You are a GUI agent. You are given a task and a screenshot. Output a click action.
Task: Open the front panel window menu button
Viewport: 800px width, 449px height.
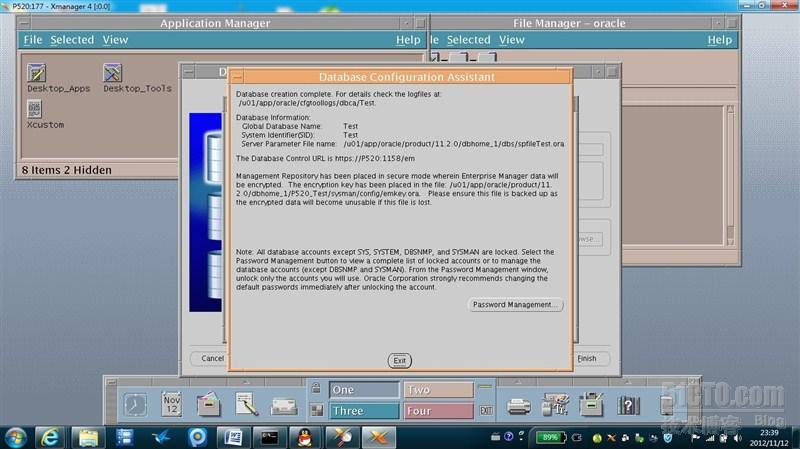tap(111, 382)
